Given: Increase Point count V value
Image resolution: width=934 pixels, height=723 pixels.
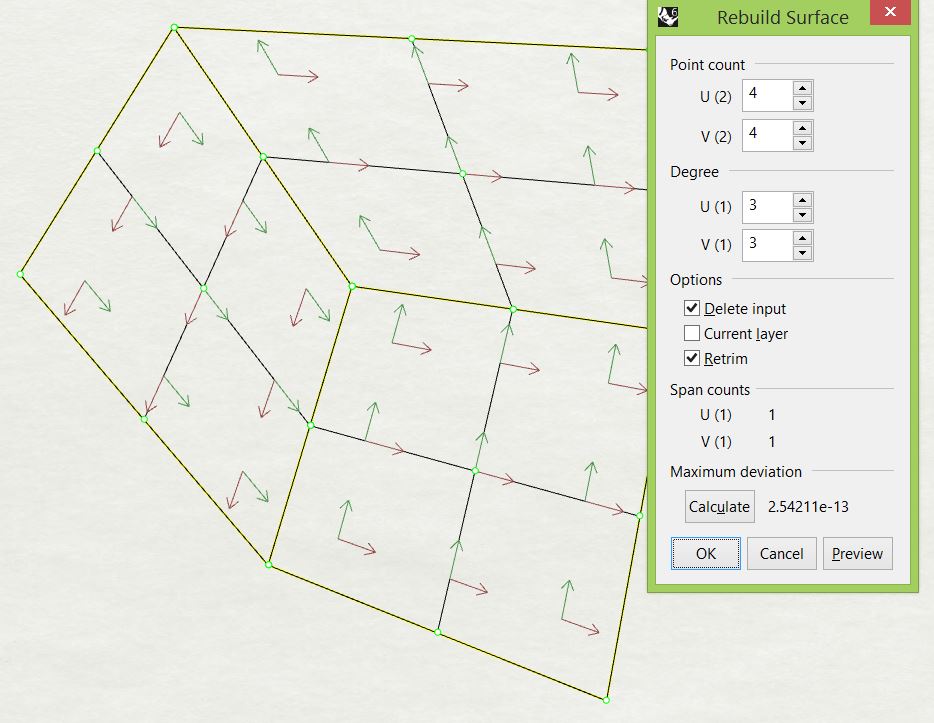Looking at the screenshot, I should tap(802, 128).
